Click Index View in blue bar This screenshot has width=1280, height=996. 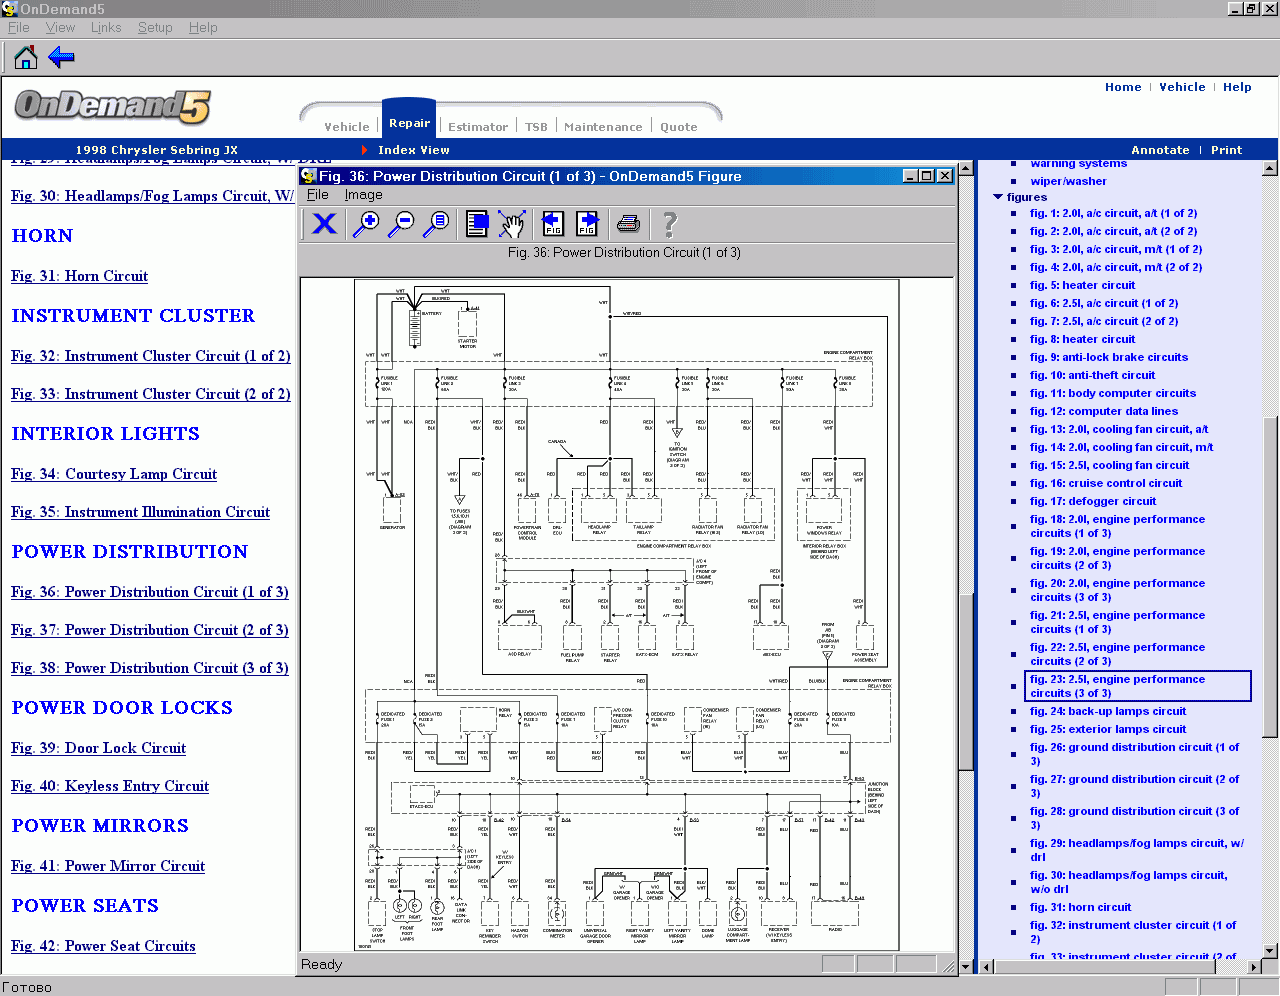413,150
